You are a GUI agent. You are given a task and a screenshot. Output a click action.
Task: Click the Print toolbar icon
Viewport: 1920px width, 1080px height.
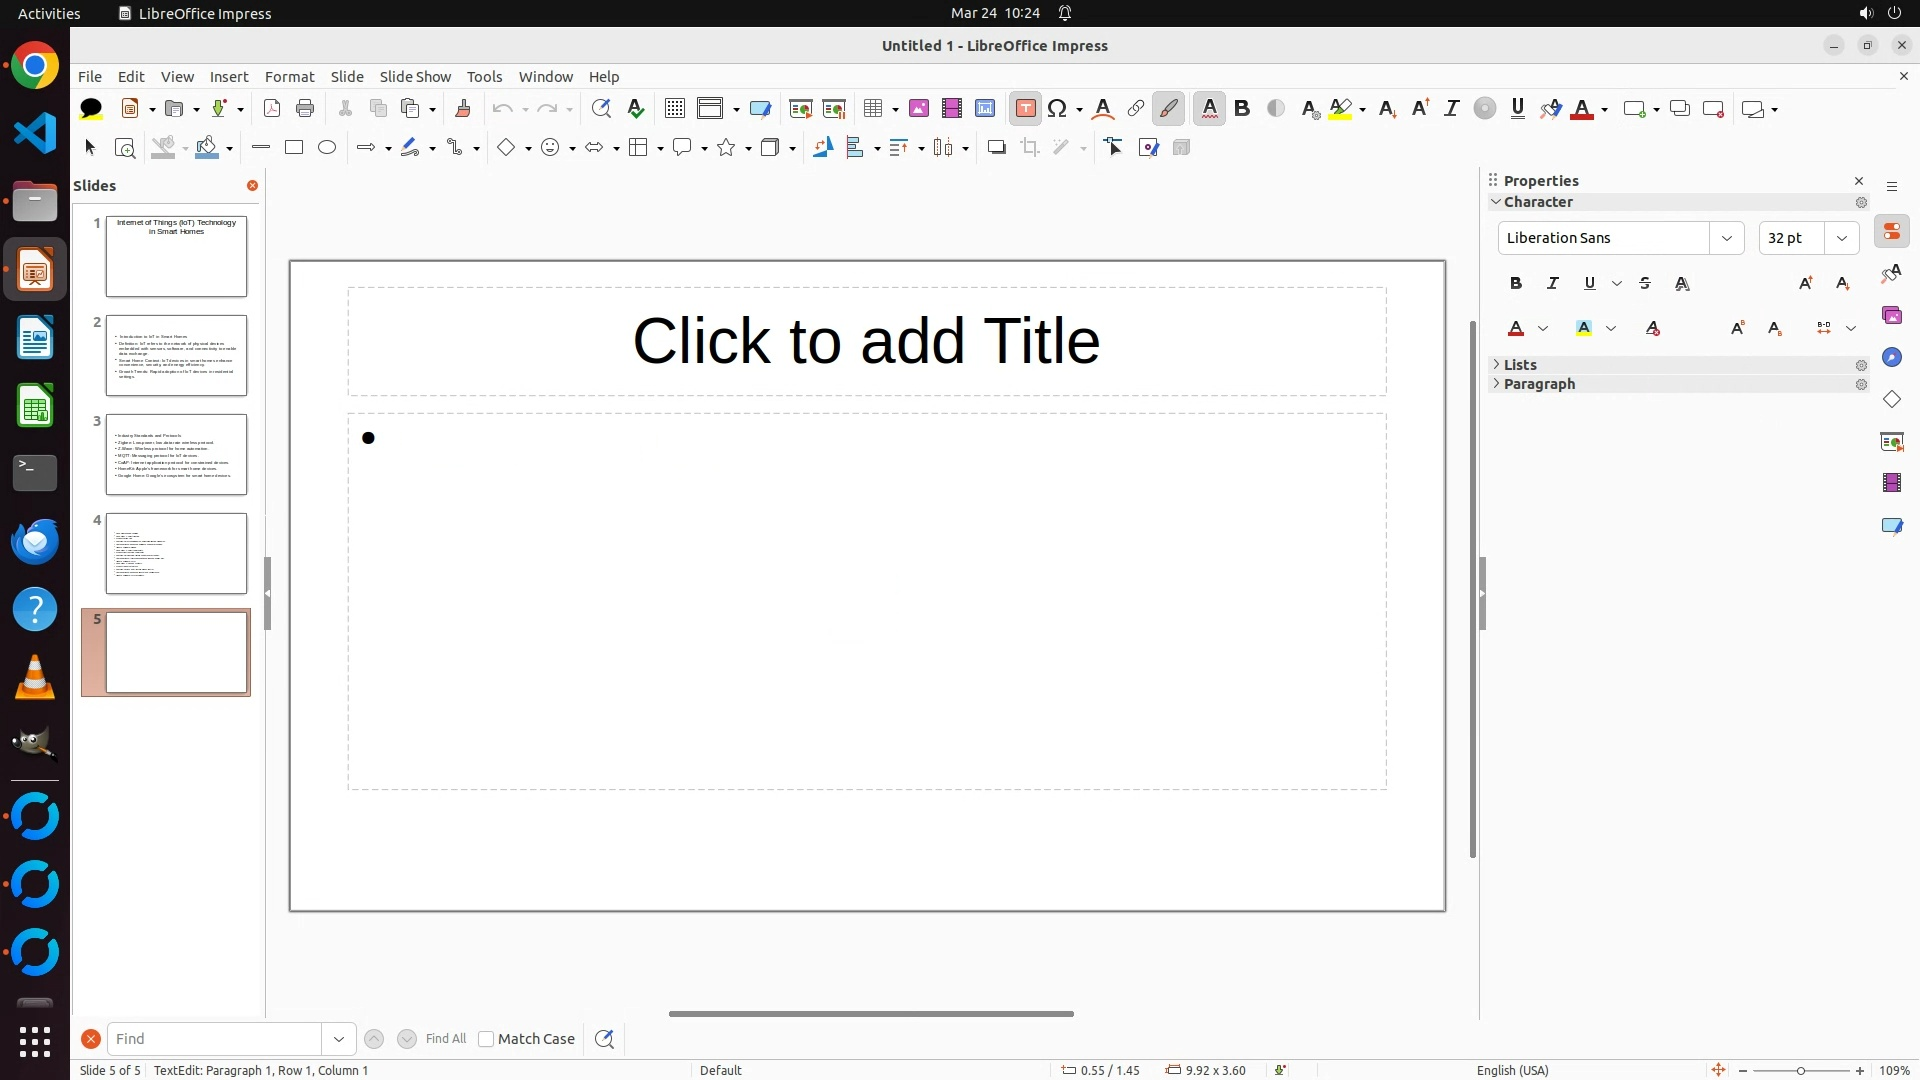305,109
